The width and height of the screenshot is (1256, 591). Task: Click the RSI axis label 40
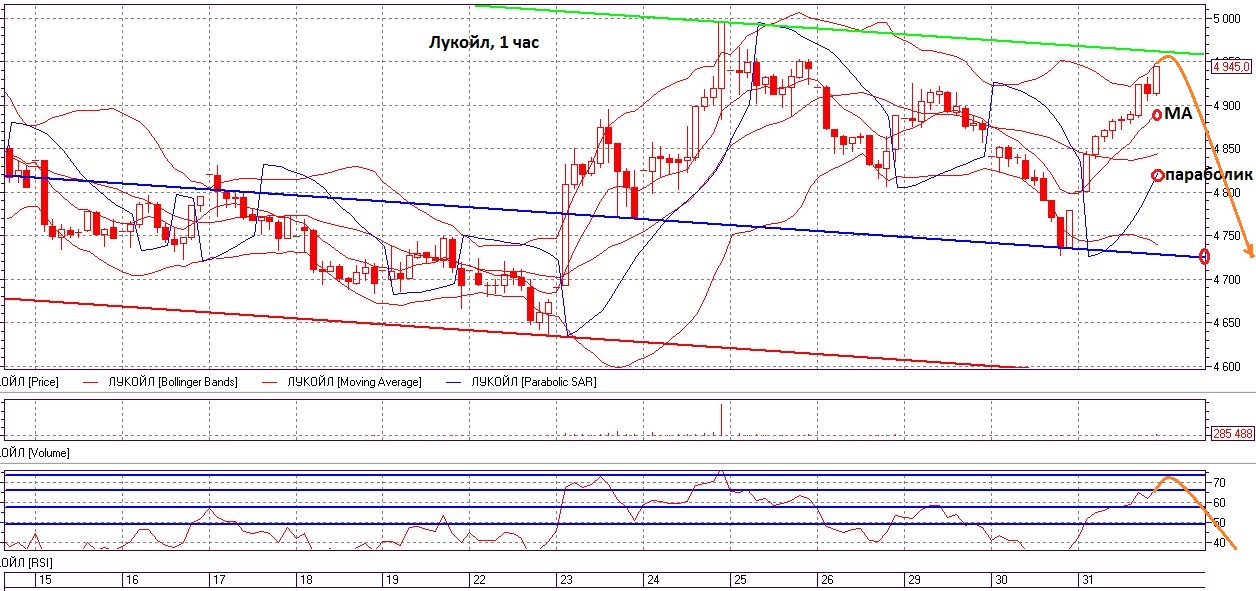[1219, 543]
